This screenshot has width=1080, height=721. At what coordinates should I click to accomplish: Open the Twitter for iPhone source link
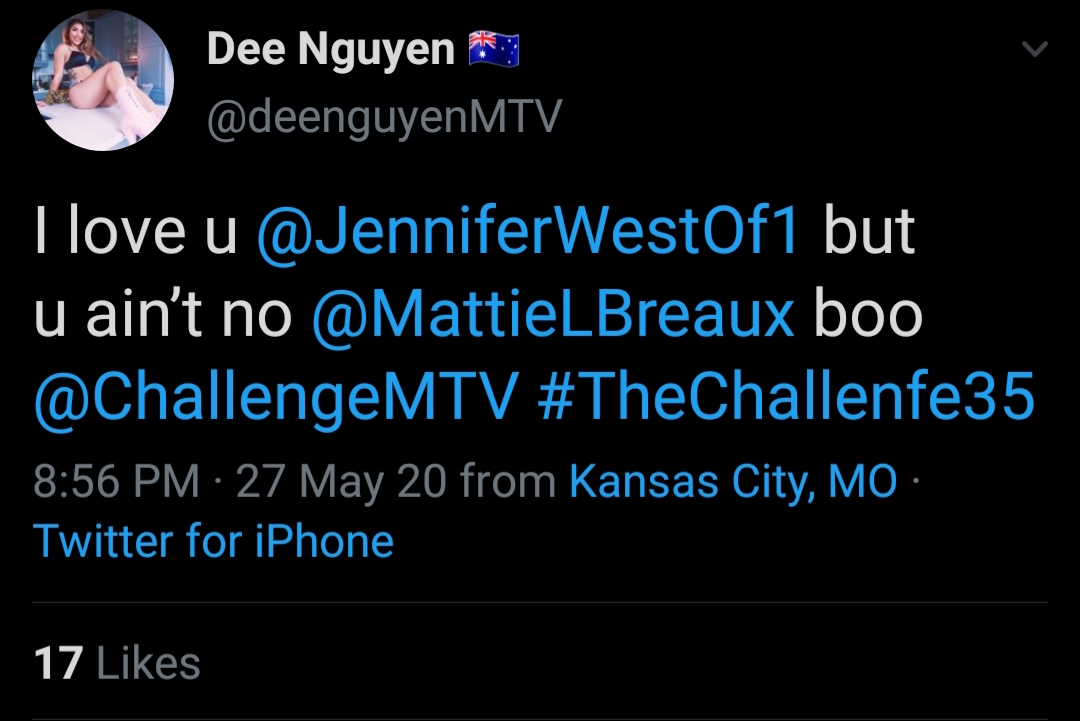coord(214,541)
